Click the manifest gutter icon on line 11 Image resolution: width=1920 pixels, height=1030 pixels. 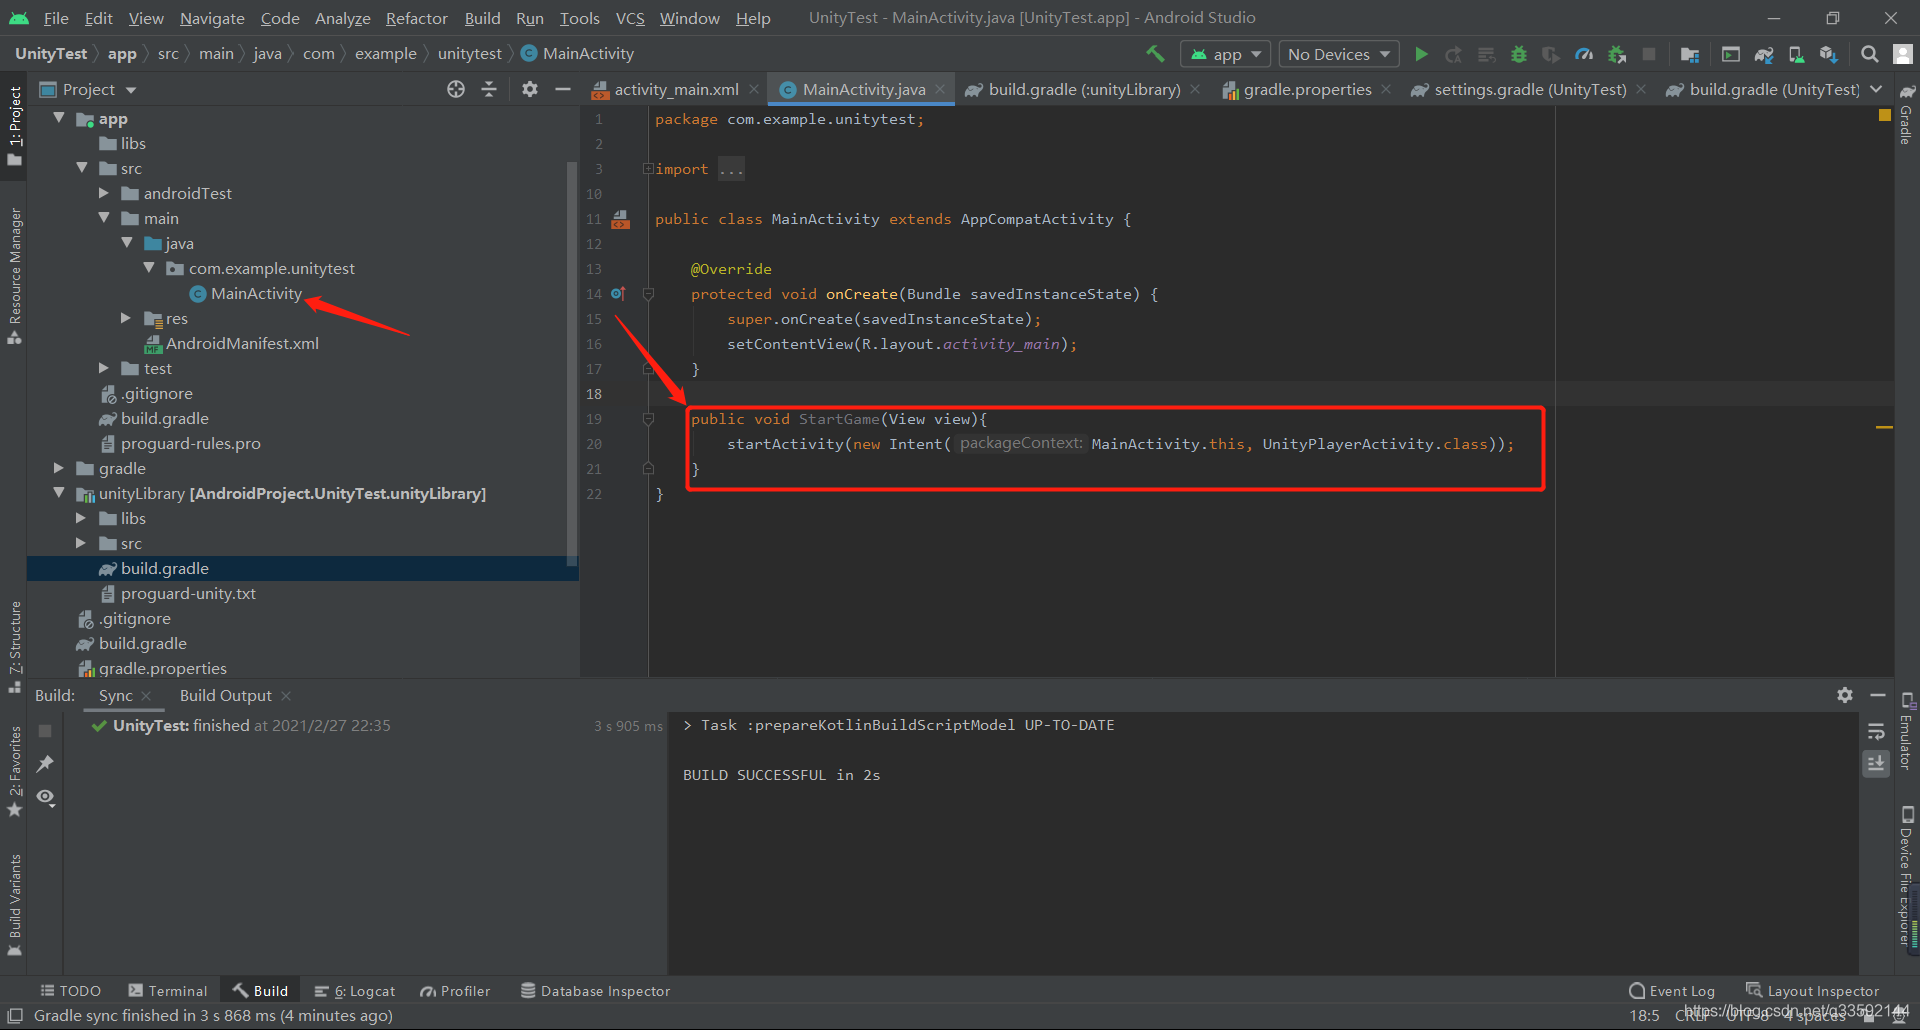point(621,219)
